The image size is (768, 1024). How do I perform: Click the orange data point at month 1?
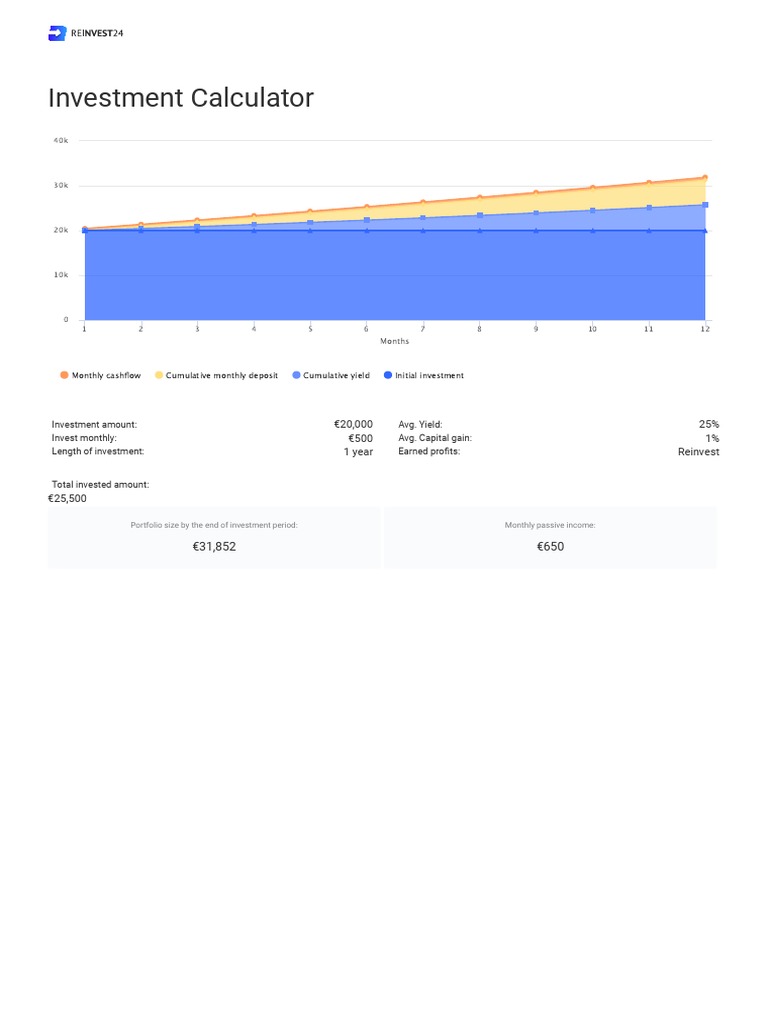pyautogui.click(x=85, y=229)
